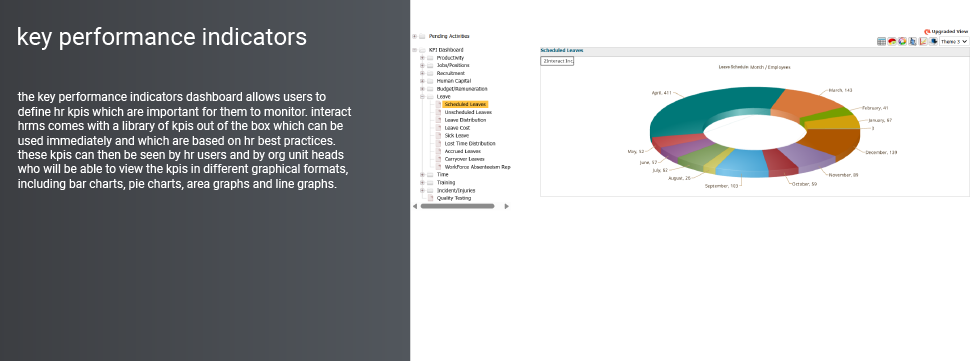972x361 pixels.
Task: Select the Sick Leave KPI item
Action: 457,136
